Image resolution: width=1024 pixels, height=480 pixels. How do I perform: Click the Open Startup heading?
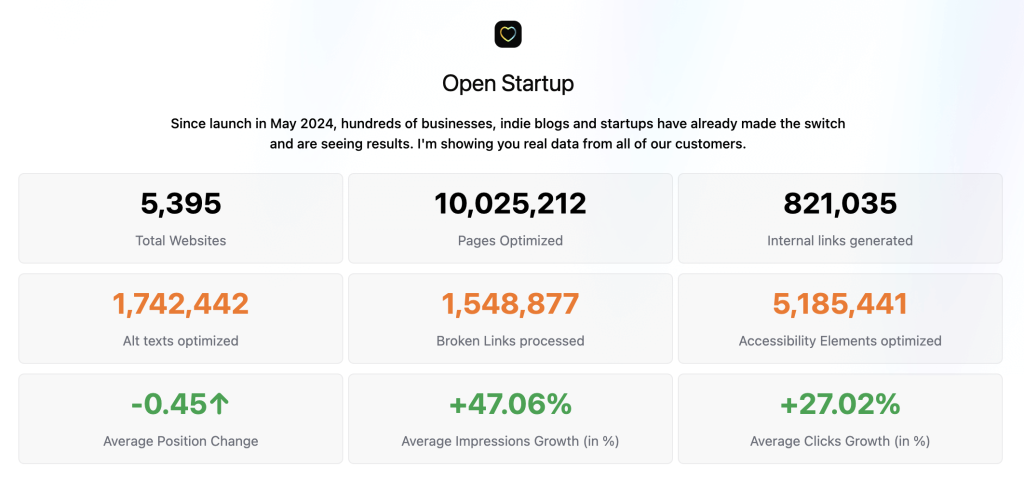pos(508,84)
